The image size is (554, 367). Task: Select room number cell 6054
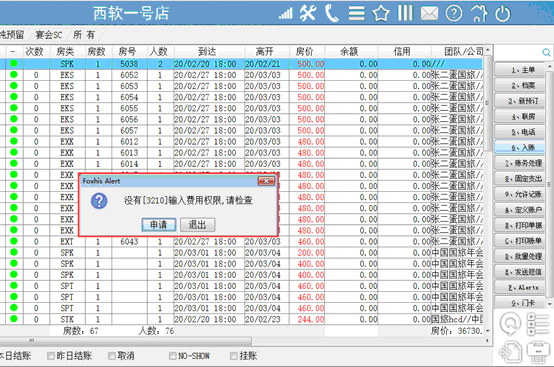pyautogui.click(x=129, y=97)
